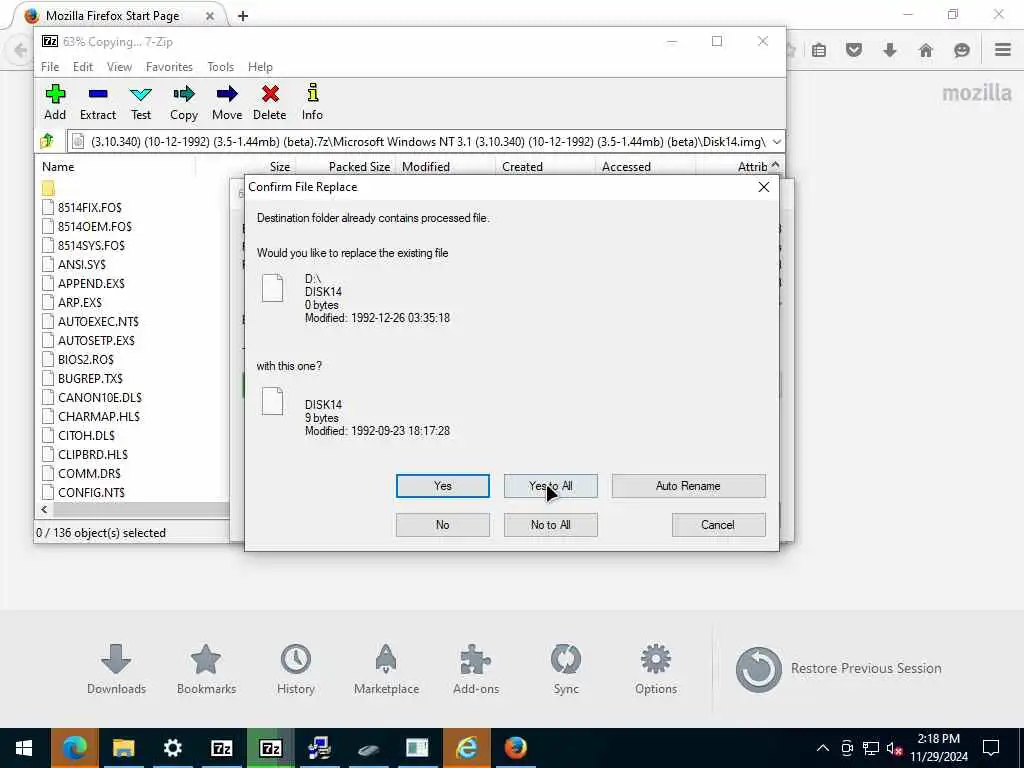1024x768 pixels.
Task: Choose No to All
Action: click(x=551, y=525)
